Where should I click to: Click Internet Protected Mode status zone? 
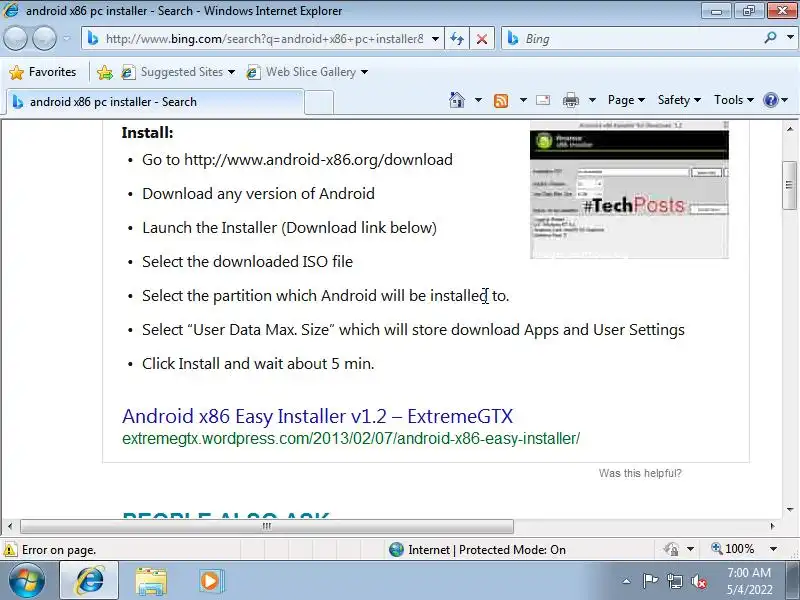tap(477, 549)
